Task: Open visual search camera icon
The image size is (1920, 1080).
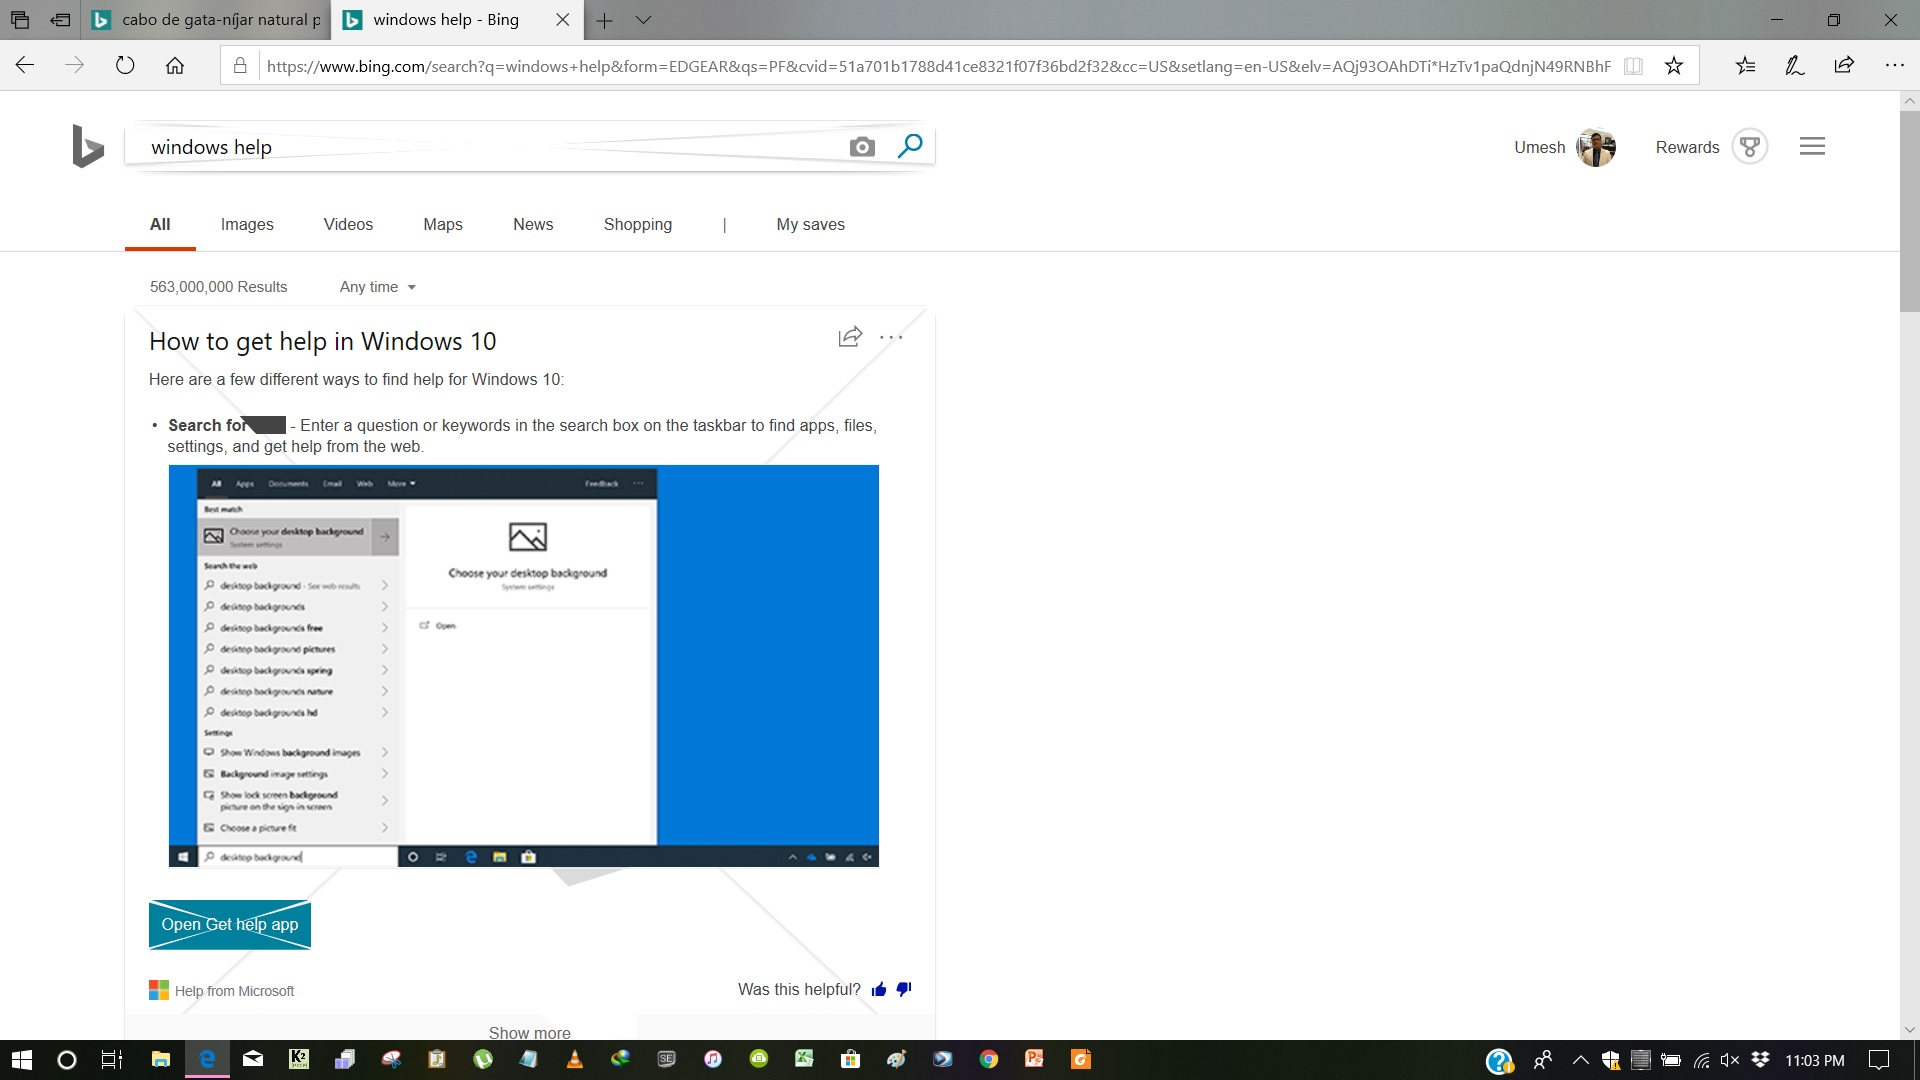Action: (x=862, y=147)
